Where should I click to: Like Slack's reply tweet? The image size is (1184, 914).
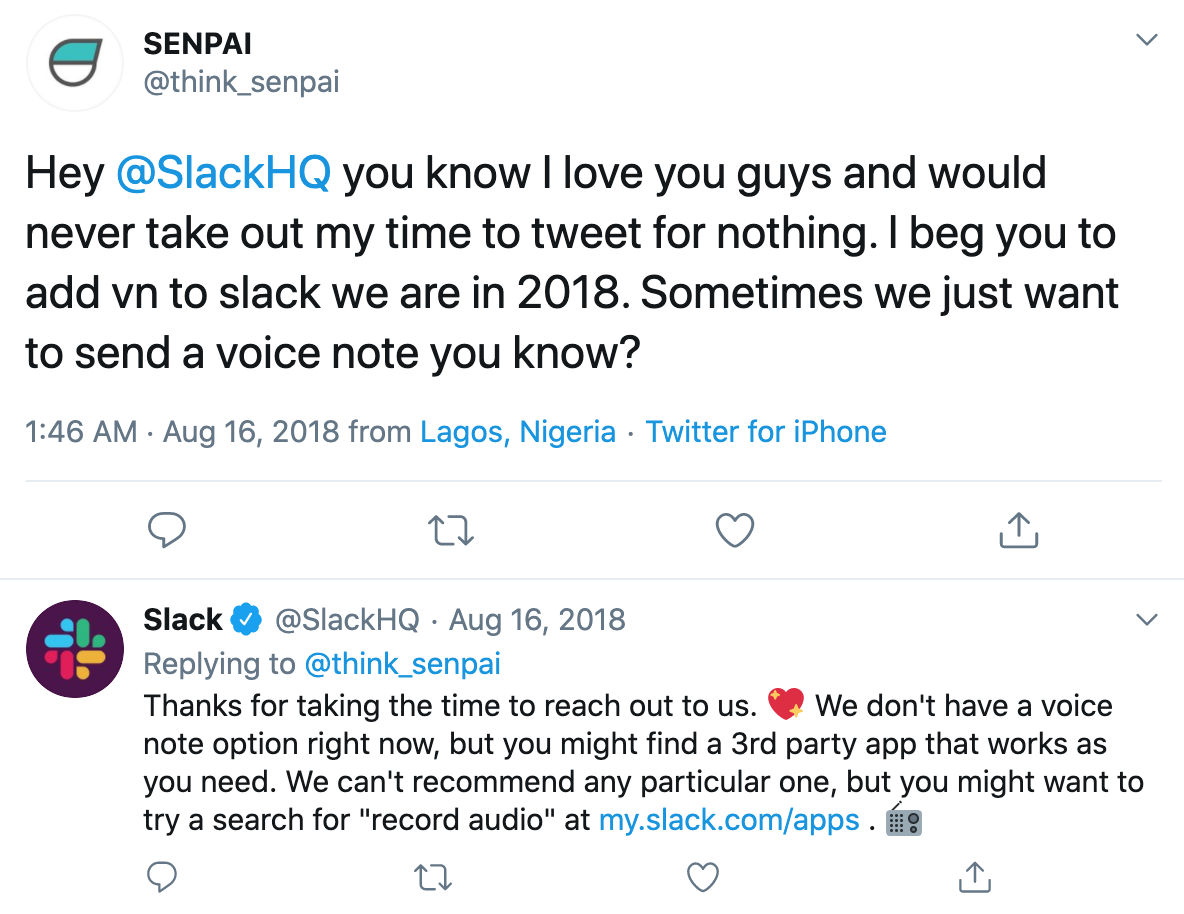click(704, 877)
